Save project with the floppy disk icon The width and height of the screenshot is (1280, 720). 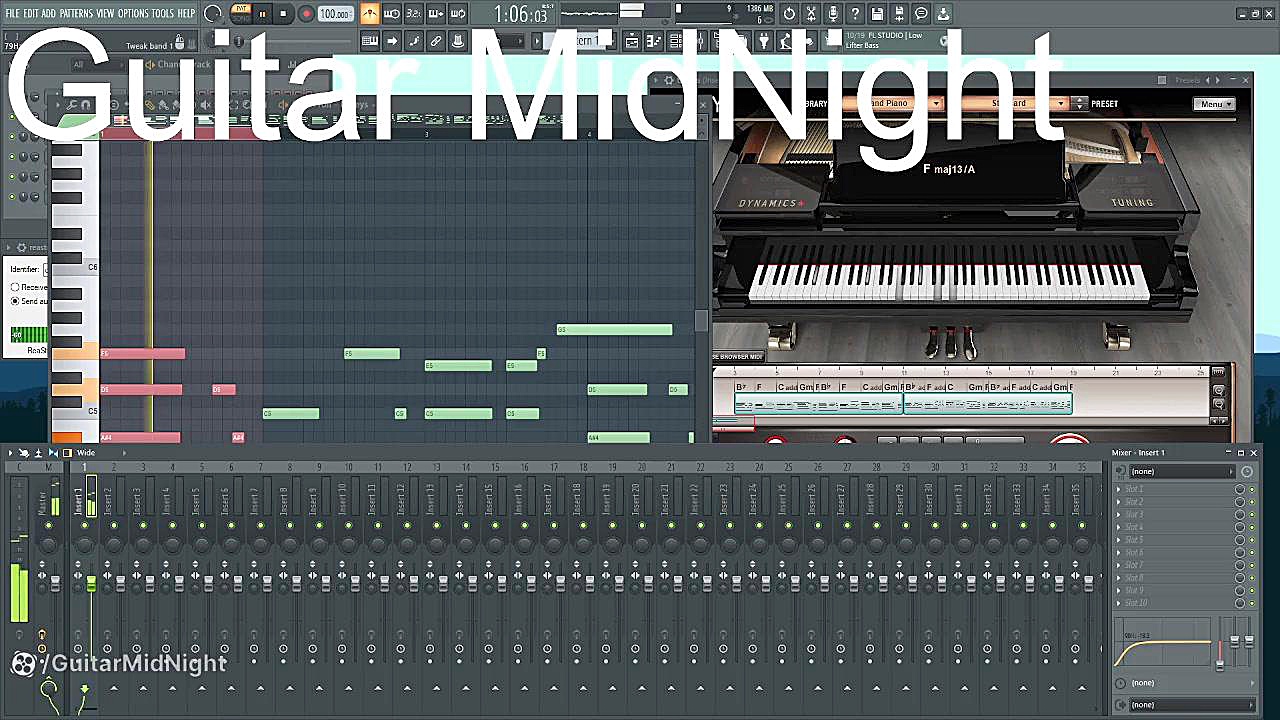pyautogui.click(x=877, y=14)
